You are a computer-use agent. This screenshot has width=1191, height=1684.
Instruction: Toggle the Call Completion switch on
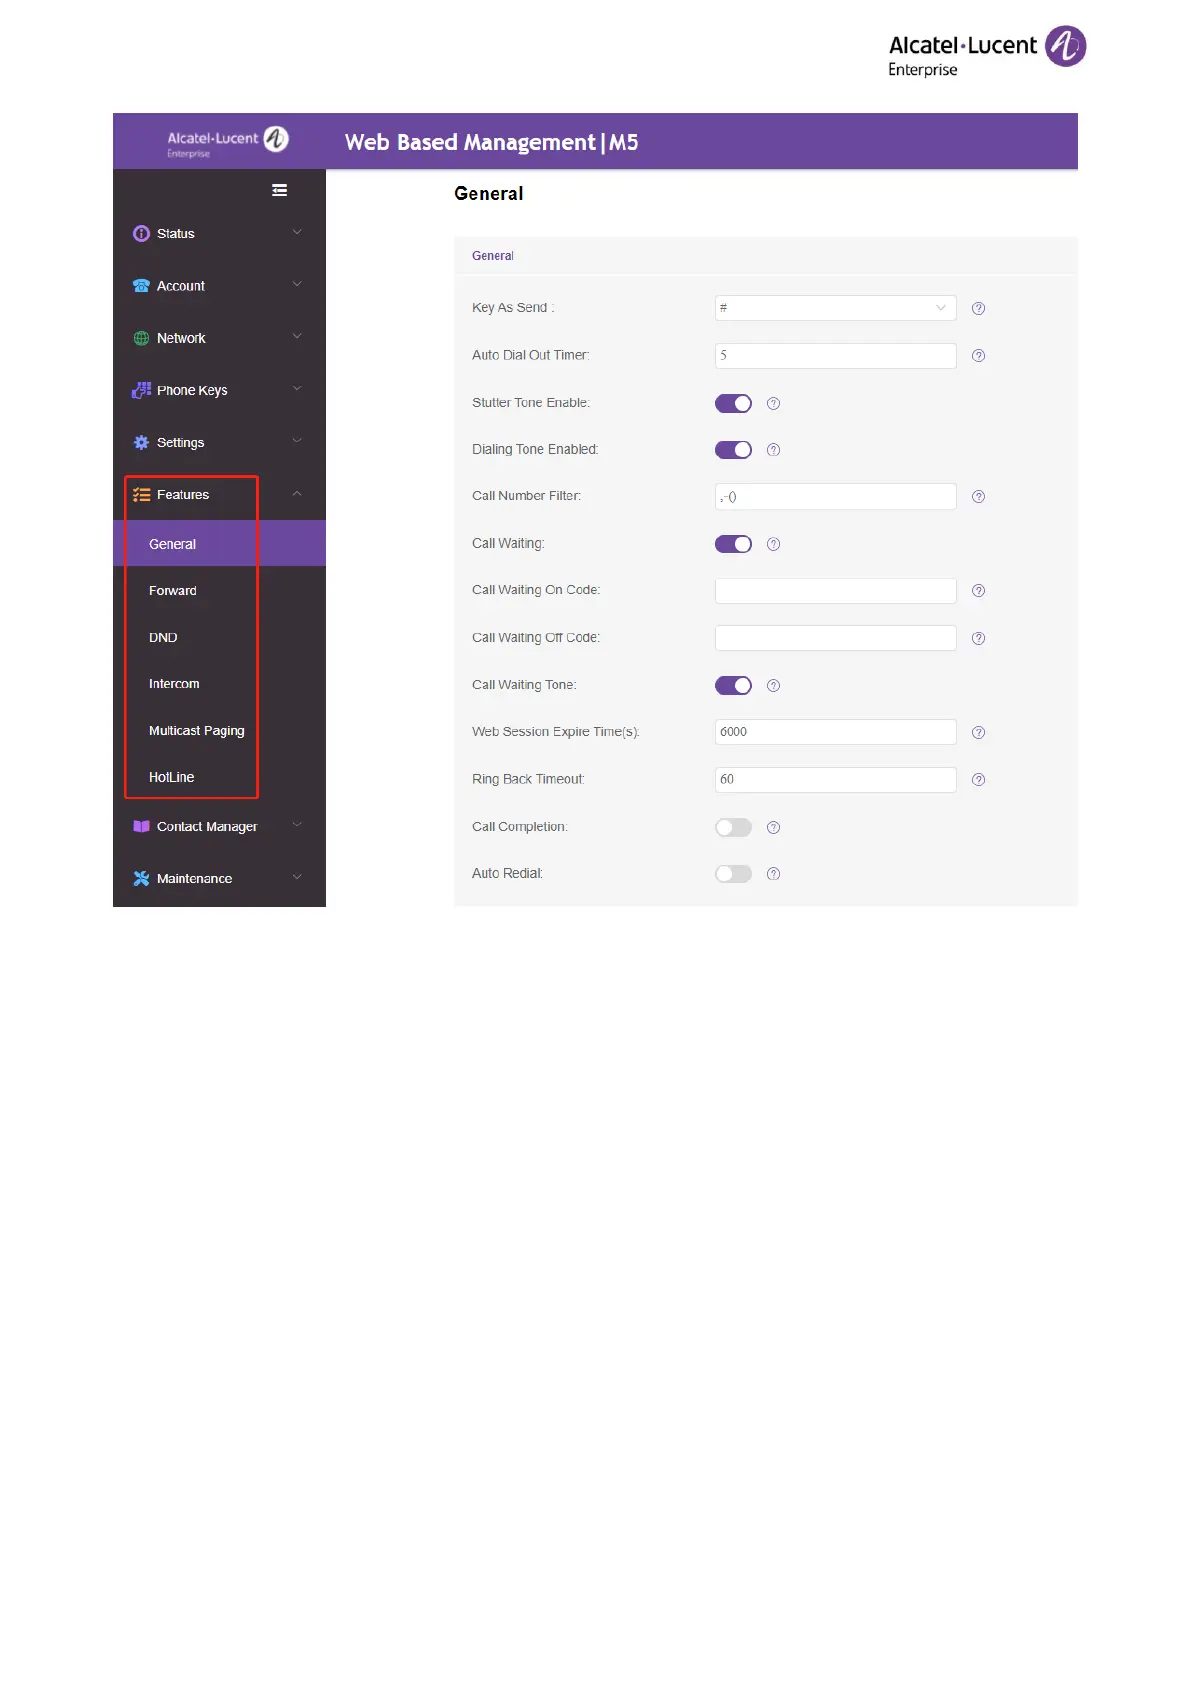click(x=733, y=827)
